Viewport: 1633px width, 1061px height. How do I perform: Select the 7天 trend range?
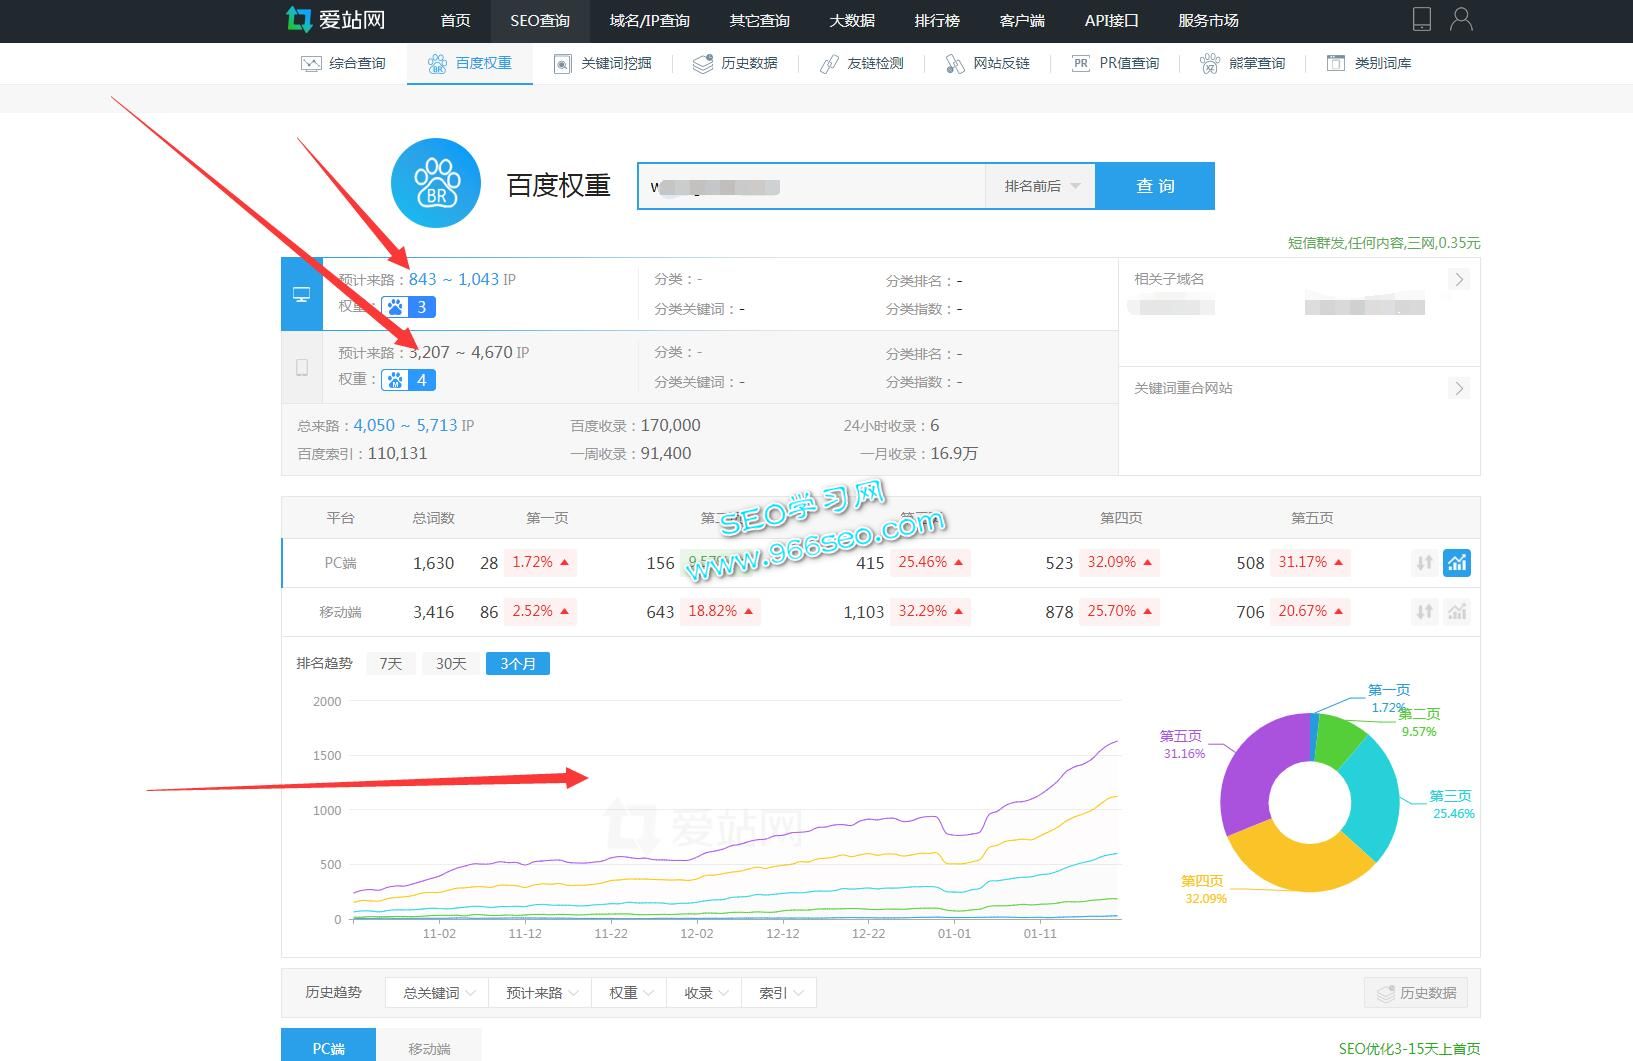(x=391, y=664)
